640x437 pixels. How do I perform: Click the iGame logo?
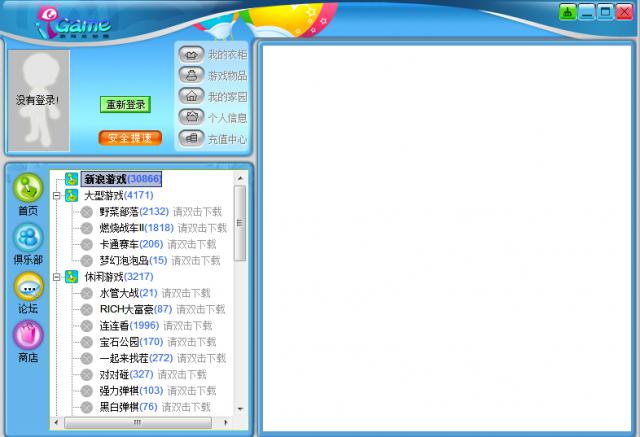click(73, 22)
